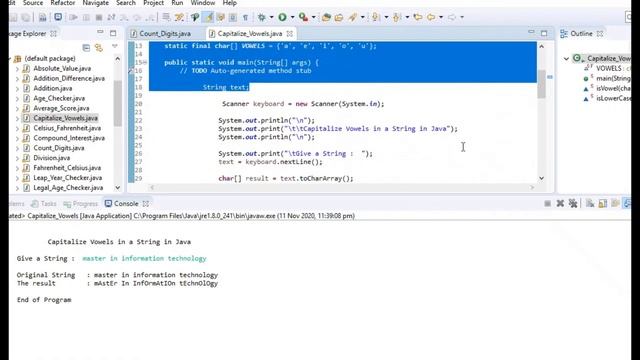Open dropdown arrow next to Run button
Screen dimensions: 640x360
pyautogui.click(x=292, y=17)
